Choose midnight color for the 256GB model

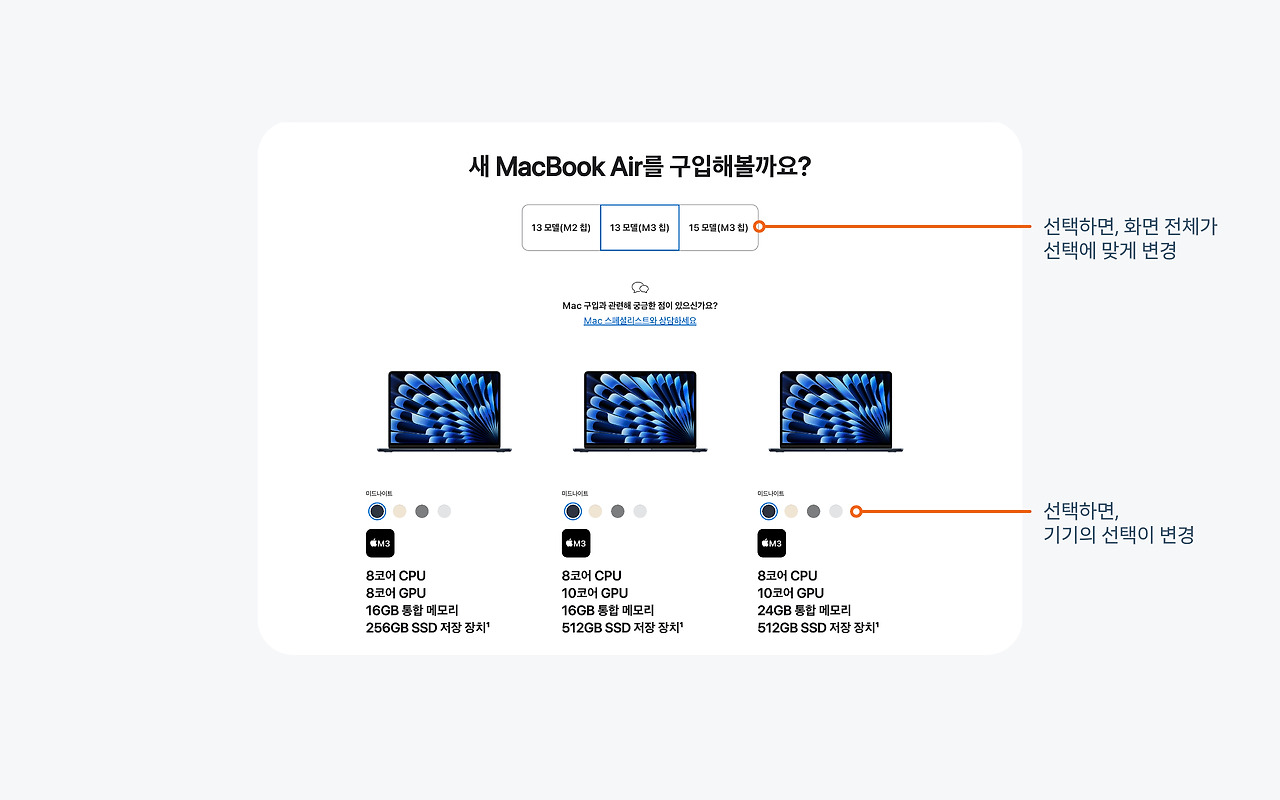pyautogui.click(x=377, y=511)
